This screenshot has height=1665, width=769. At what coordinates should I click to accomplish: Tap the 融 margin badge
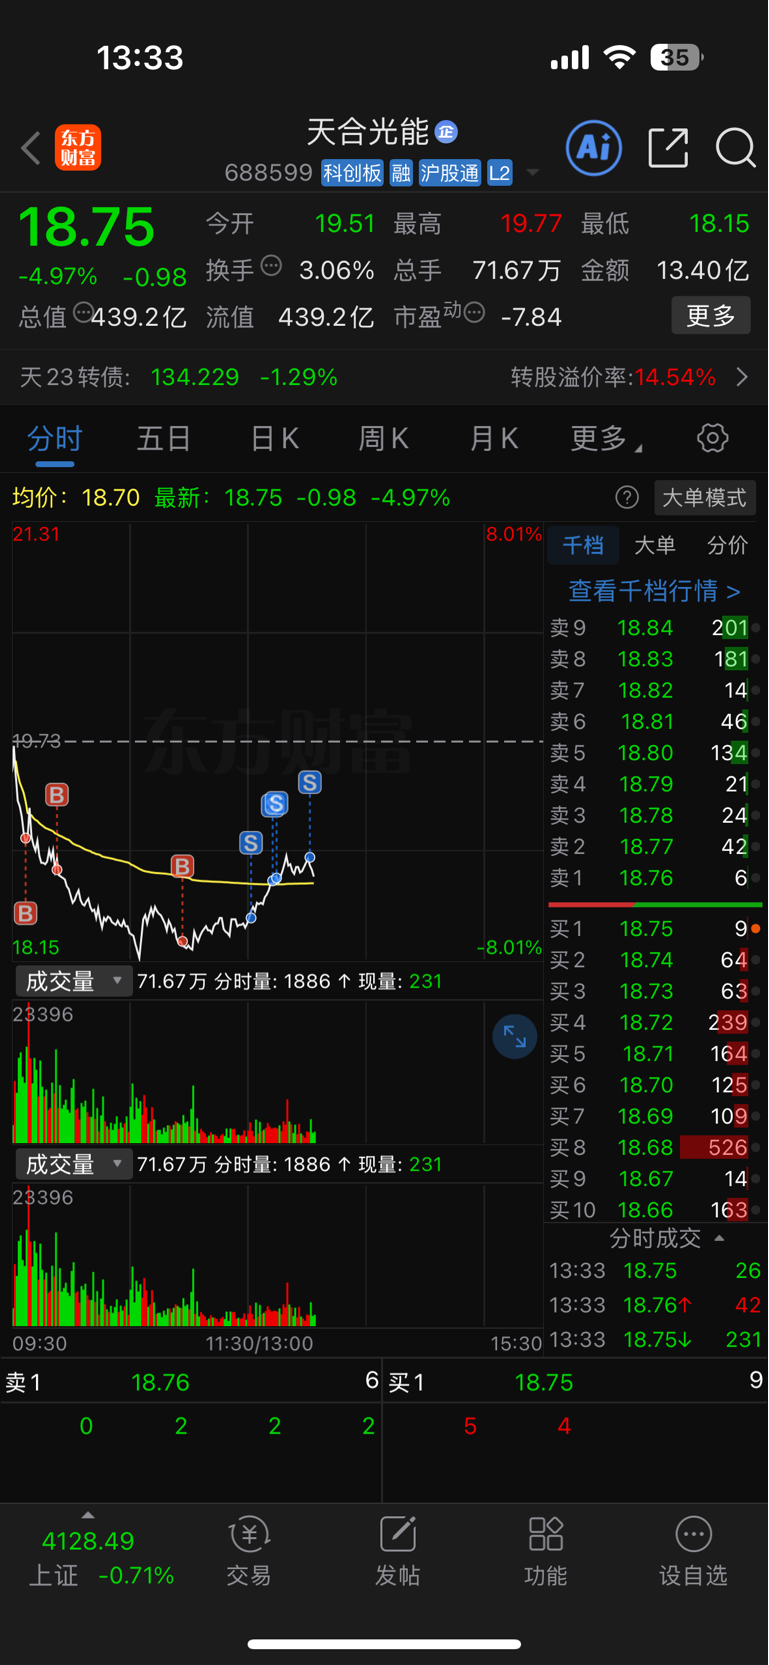[401, 173]
